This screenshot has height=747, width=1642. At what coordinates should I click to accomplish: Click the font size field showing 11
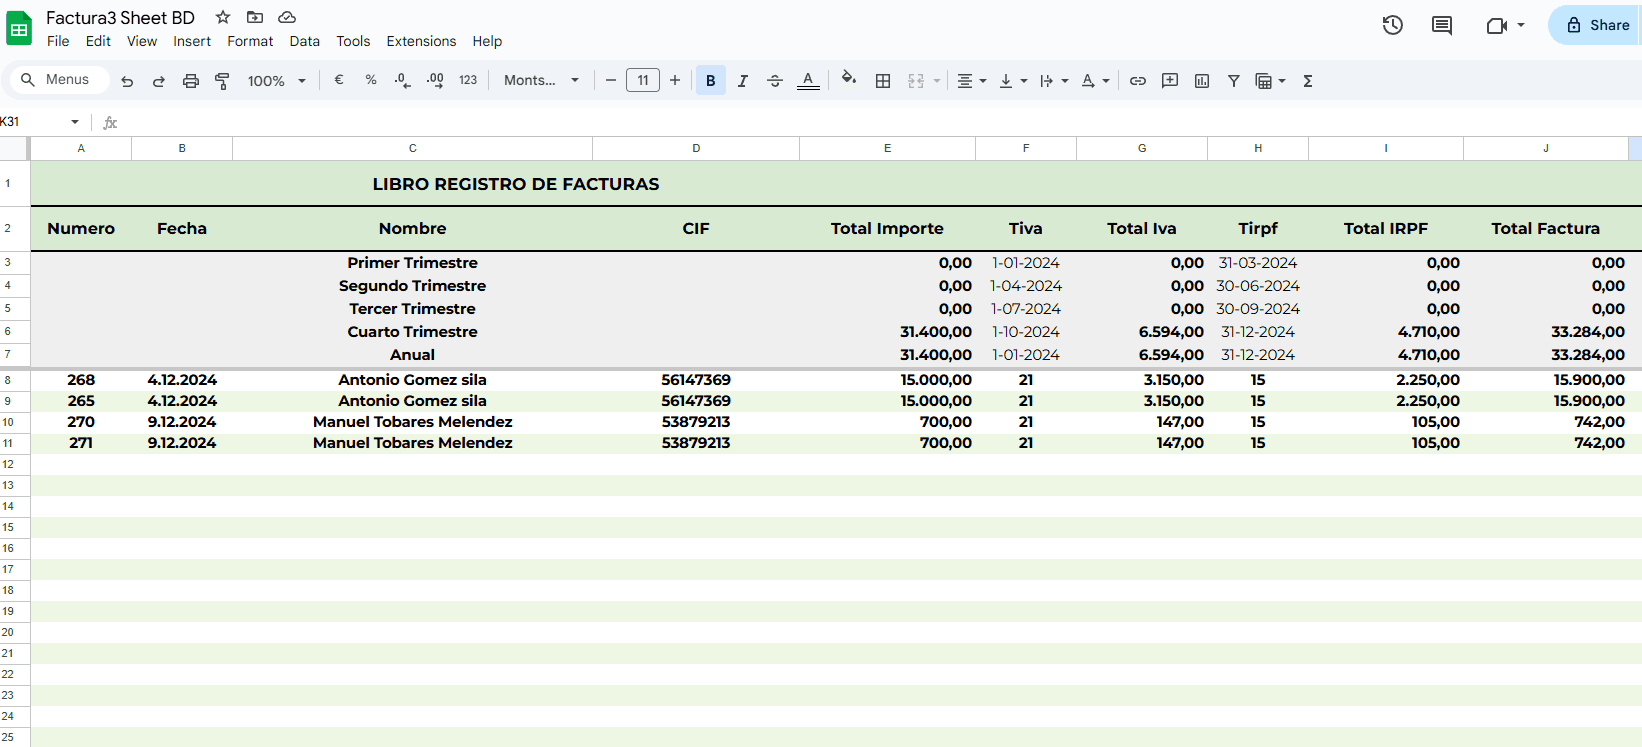click(643, 80)
